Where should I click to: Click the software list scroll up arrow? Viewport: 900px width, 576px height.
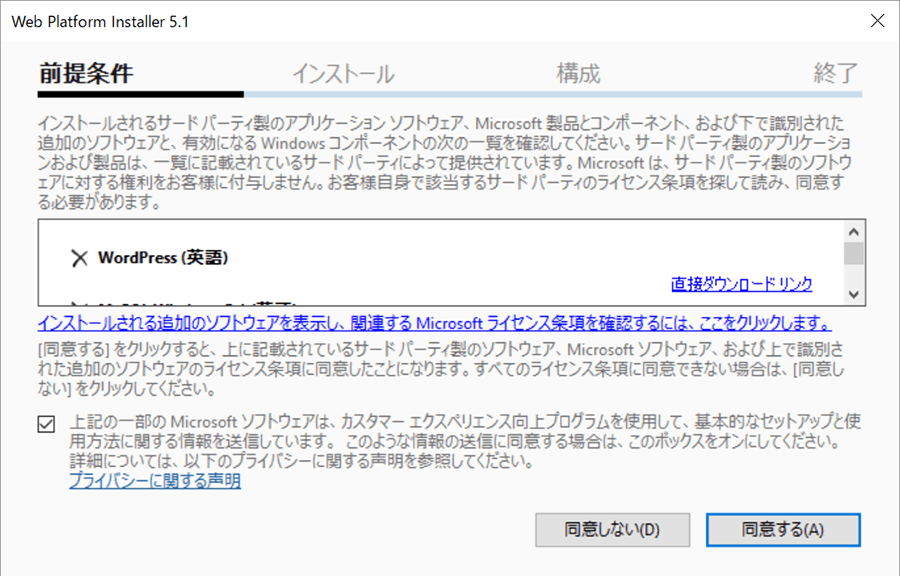point(854,232)
